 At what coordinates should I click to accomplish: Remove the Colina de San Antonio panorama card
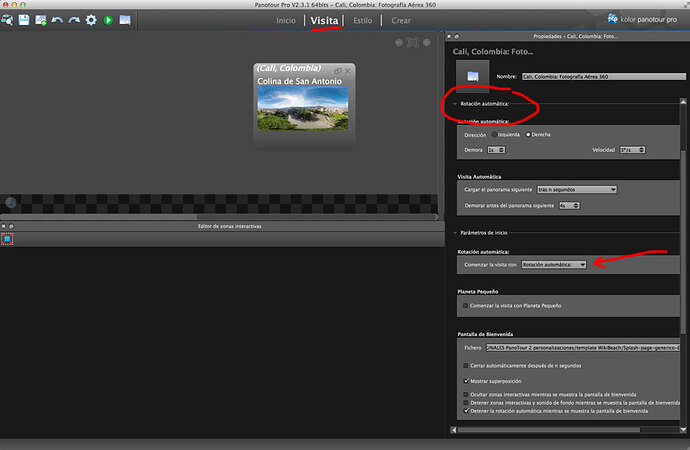[x=348, y=70]
